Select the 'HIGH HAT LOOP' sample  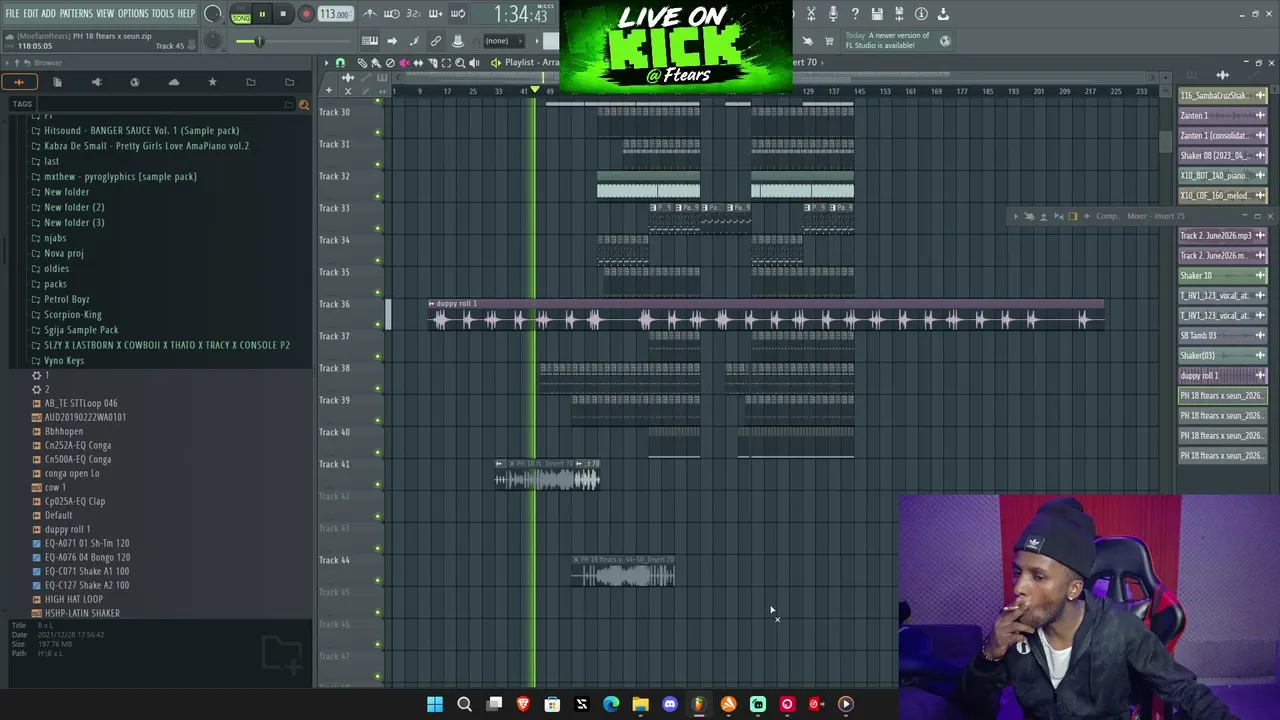(x=74, y=599)
